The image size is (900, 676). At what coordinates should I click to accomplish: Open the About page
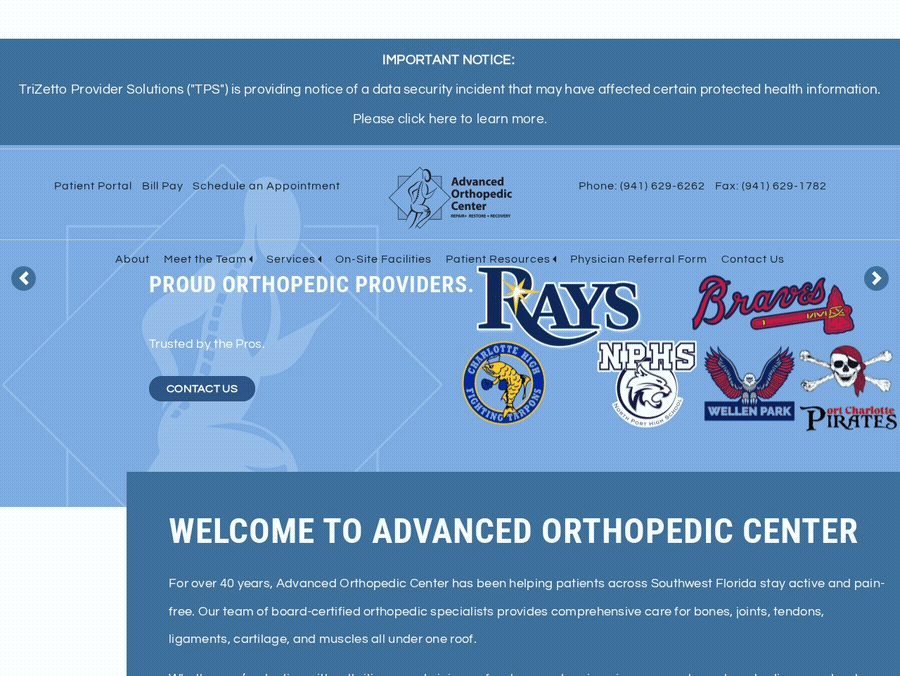(x=132, y=259)
